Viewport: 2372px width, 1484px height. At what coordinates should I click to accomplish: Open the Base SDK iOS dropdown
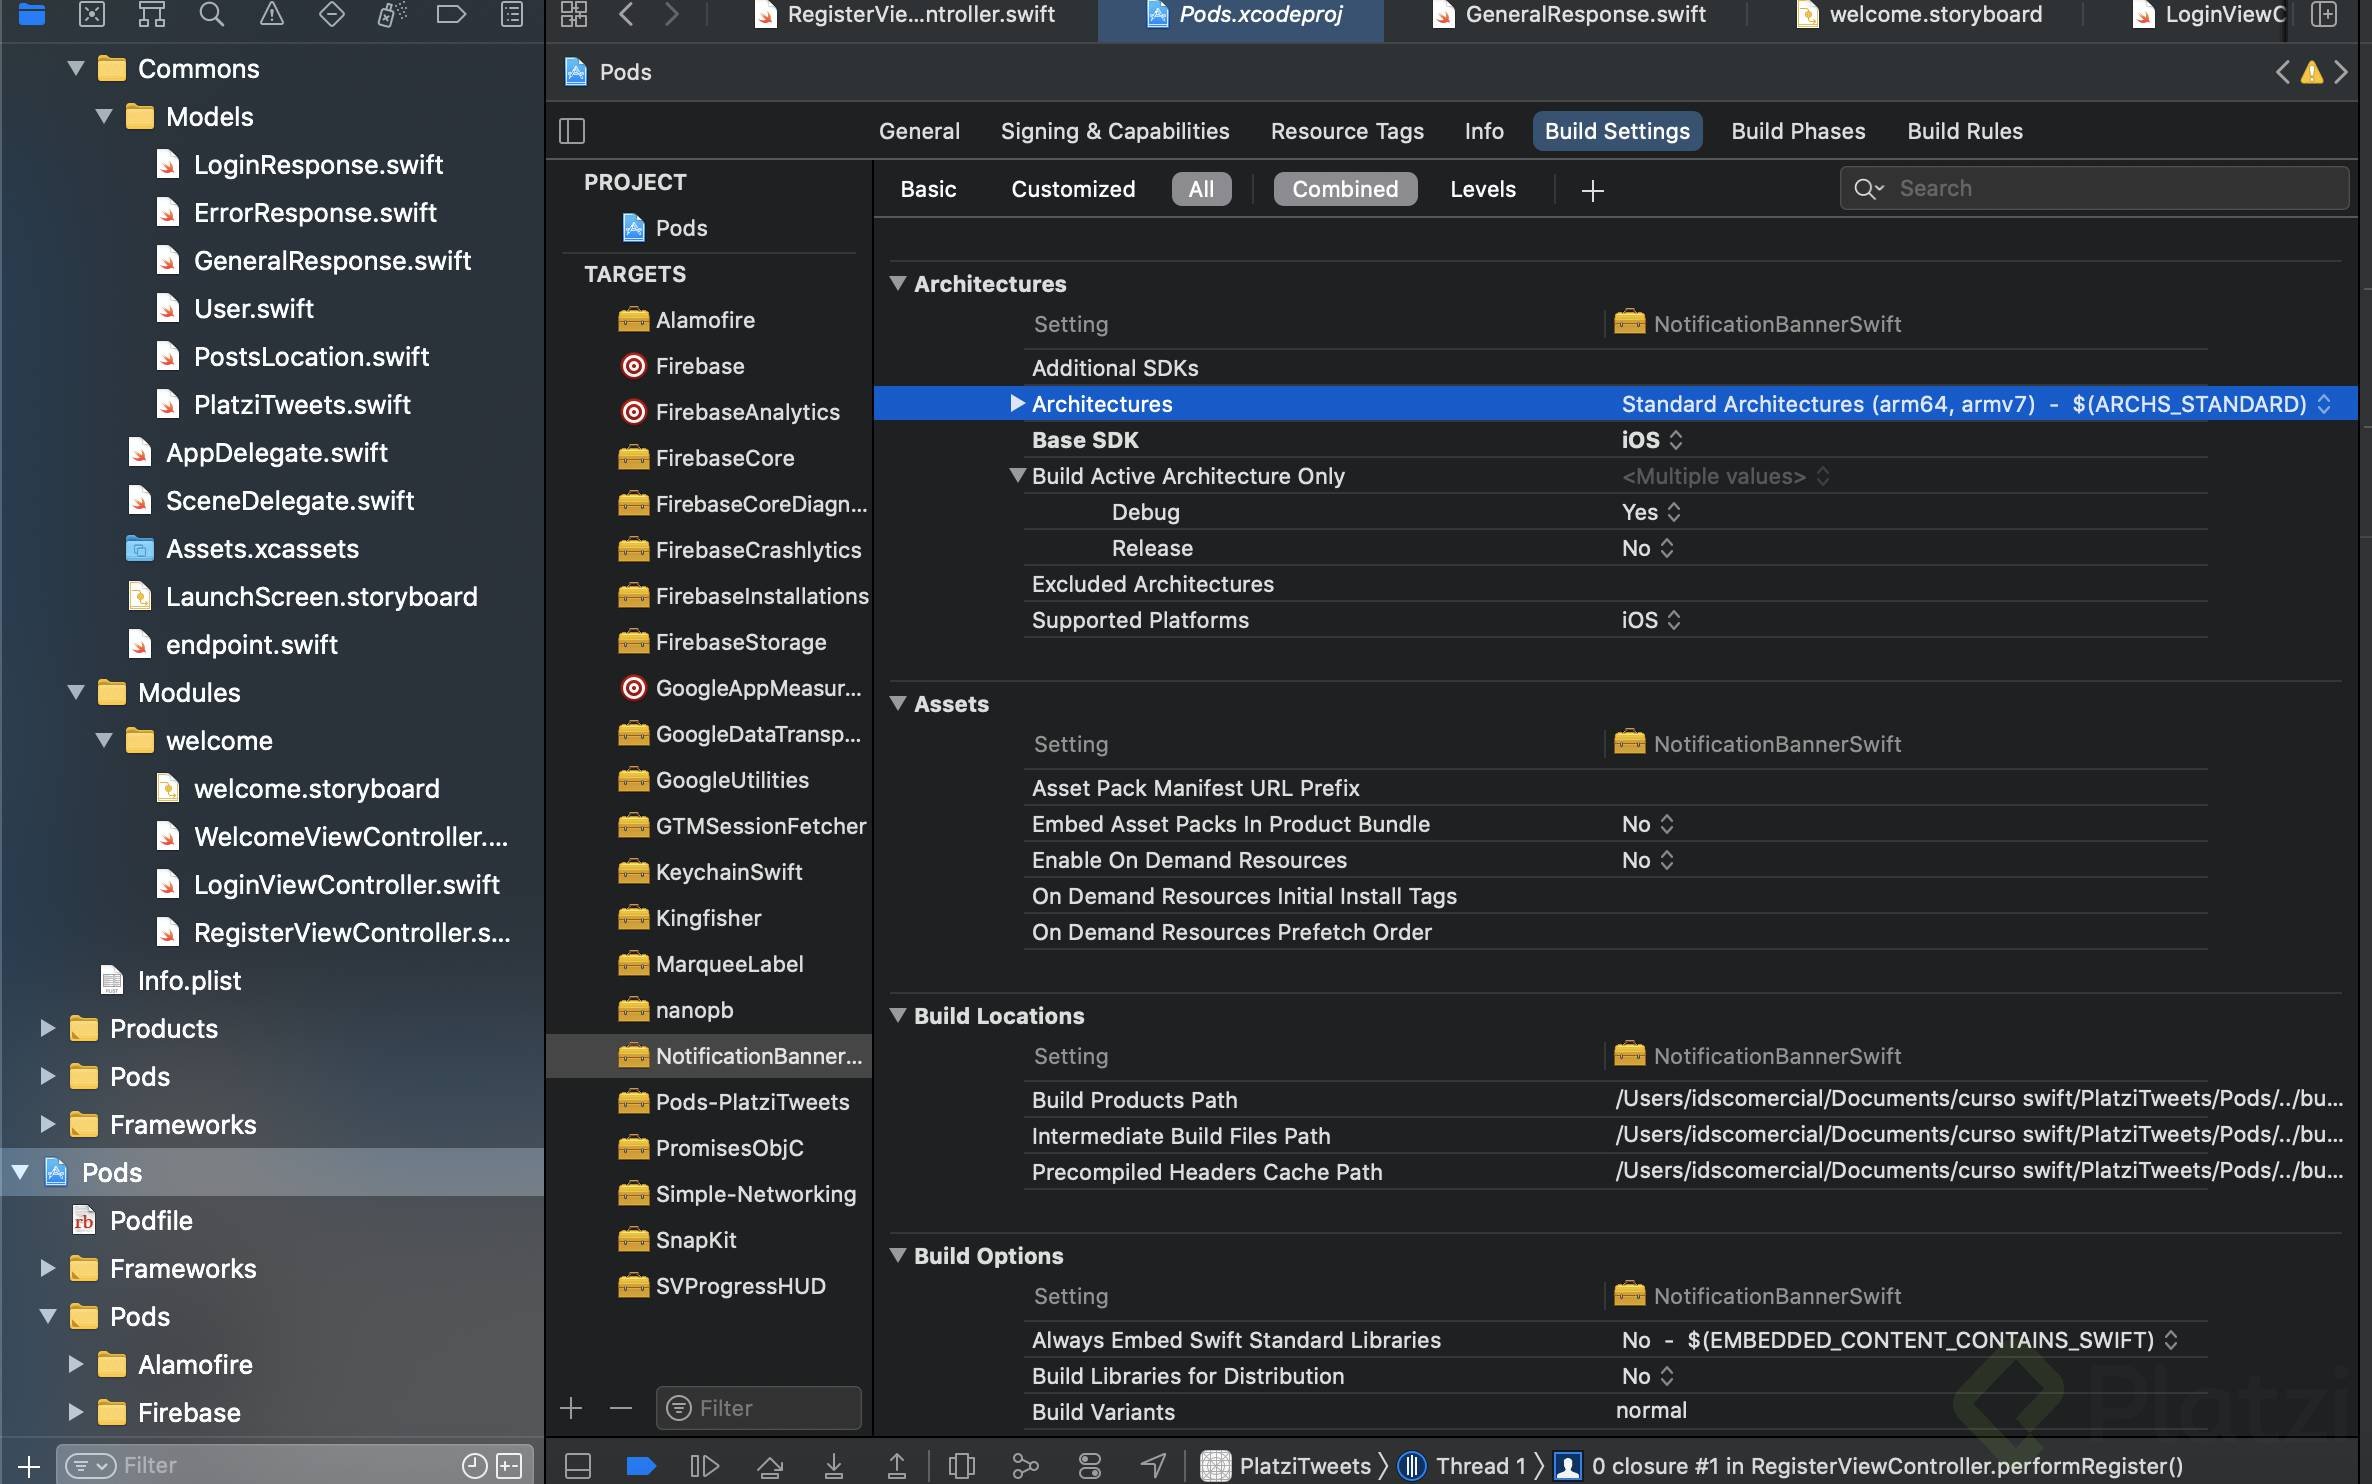click(x=1652, y=440)
